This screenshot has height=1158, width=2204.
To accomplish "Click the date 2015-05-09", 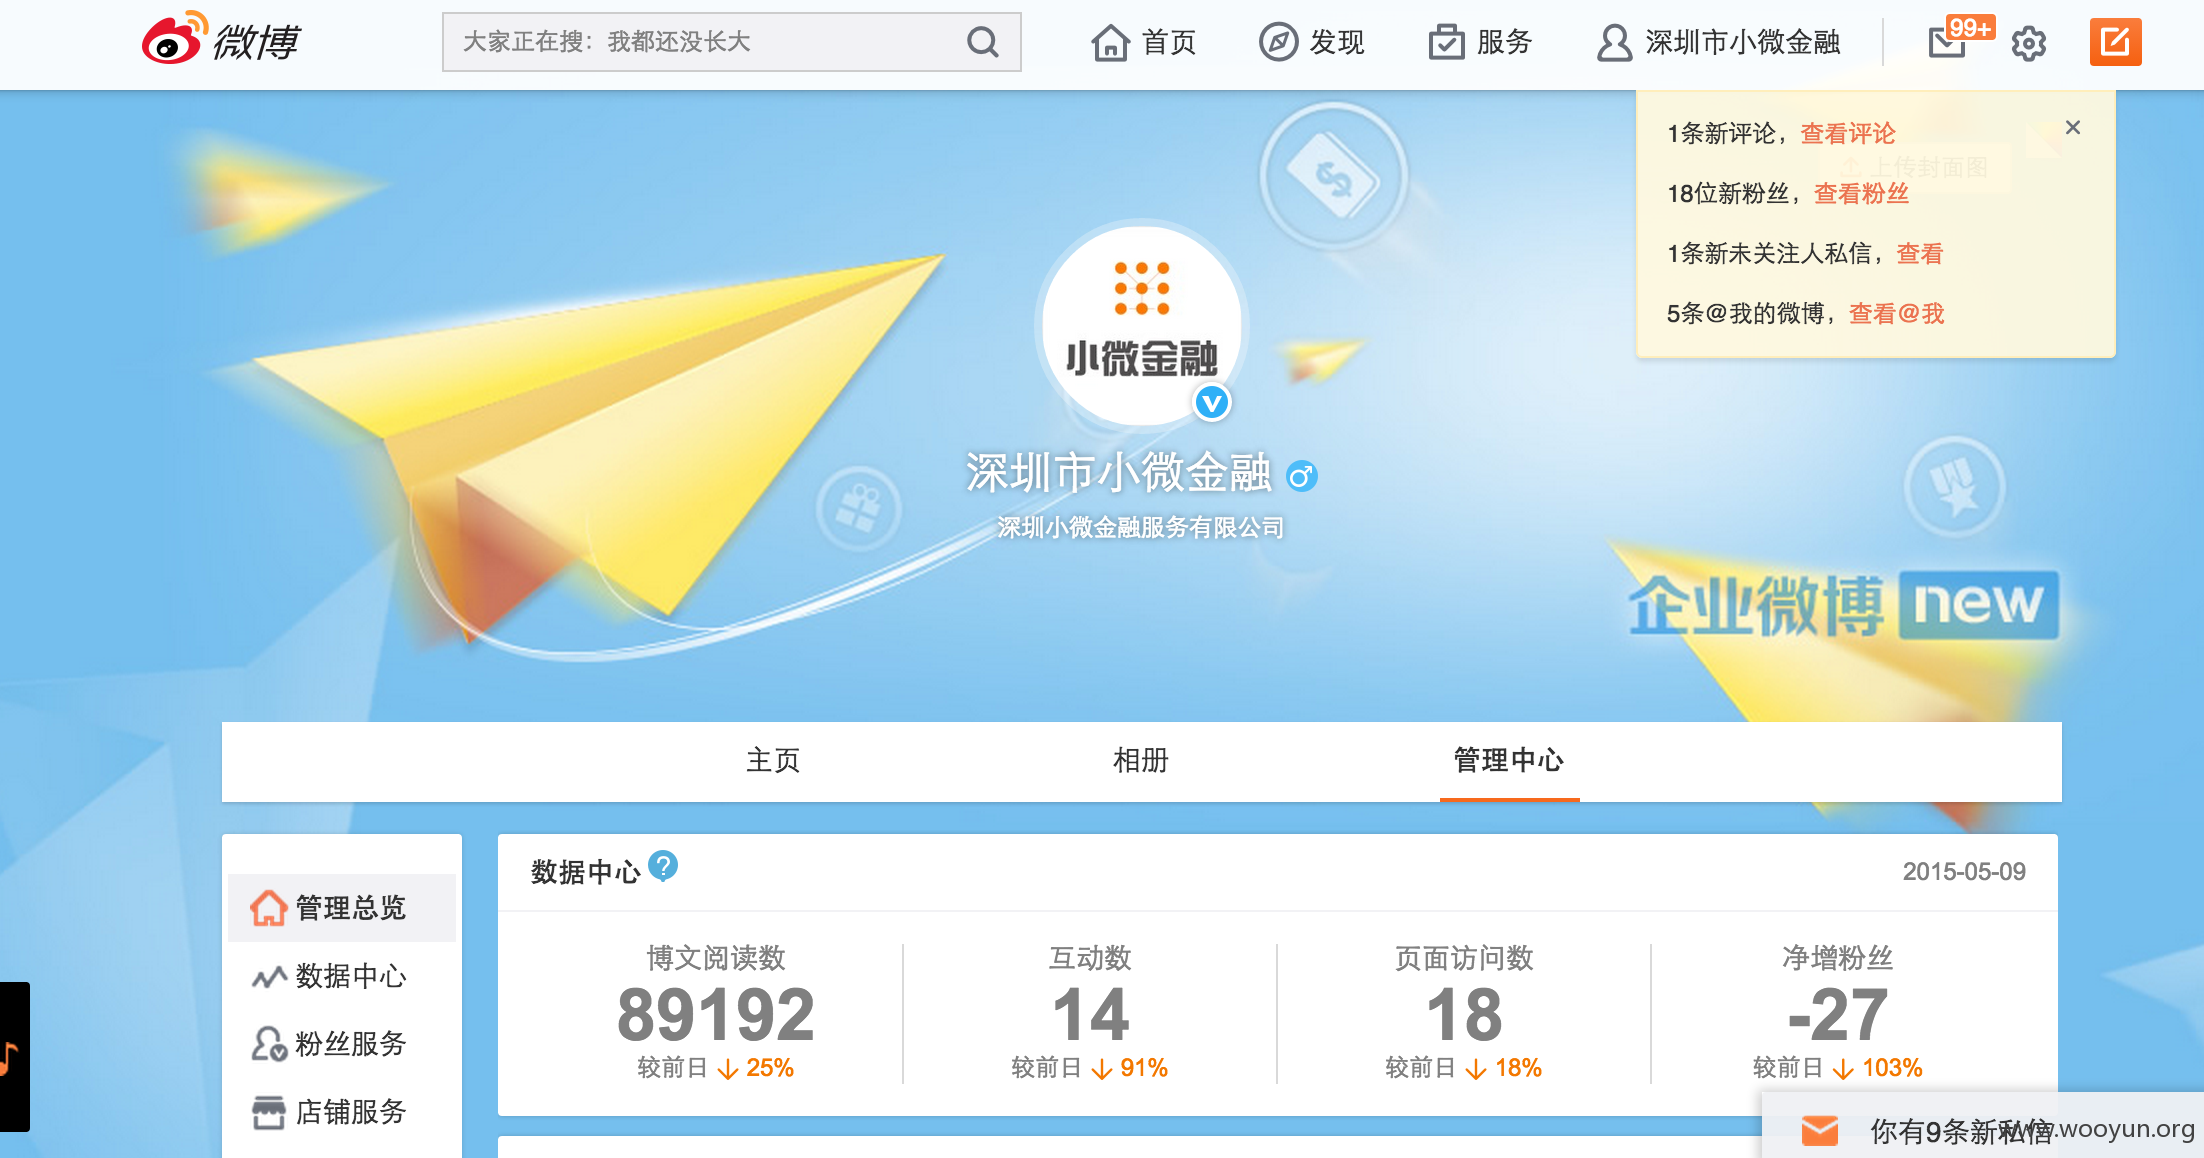I will [1964, 872].
